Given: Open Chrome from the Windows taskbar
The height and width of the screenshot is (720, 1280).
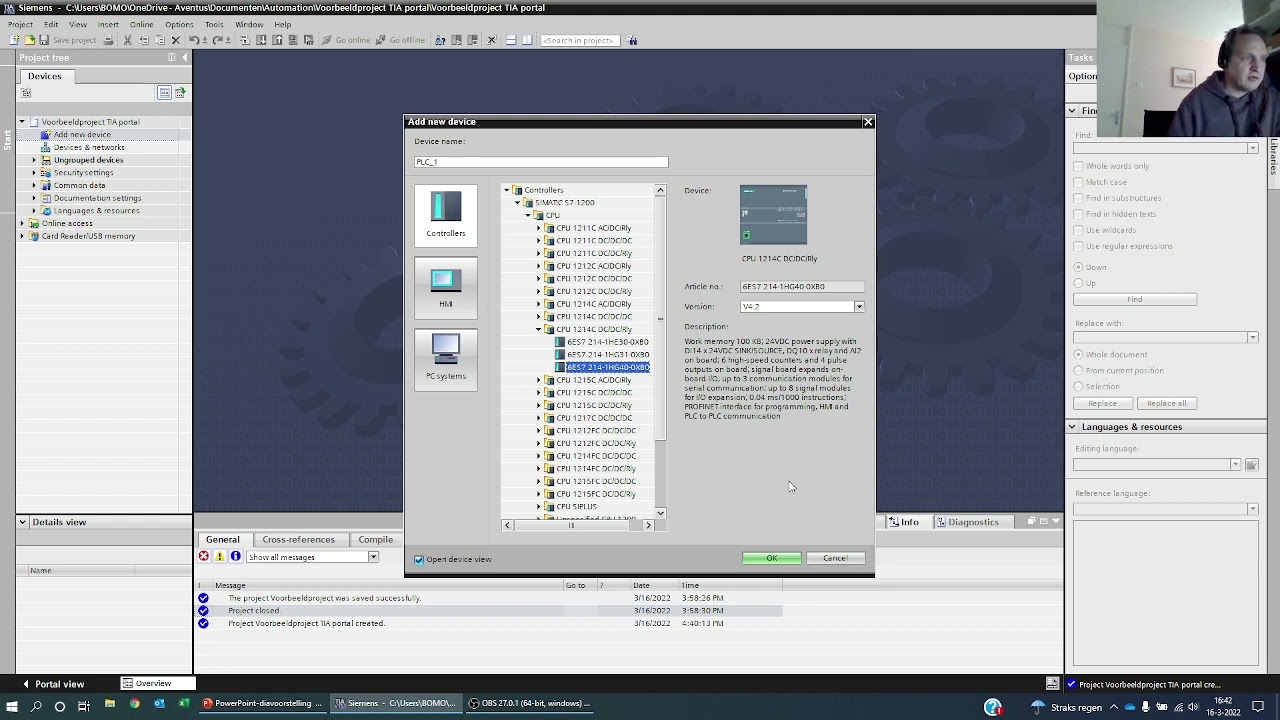Looking at the screenshot, I should click(x=134, y=704).
